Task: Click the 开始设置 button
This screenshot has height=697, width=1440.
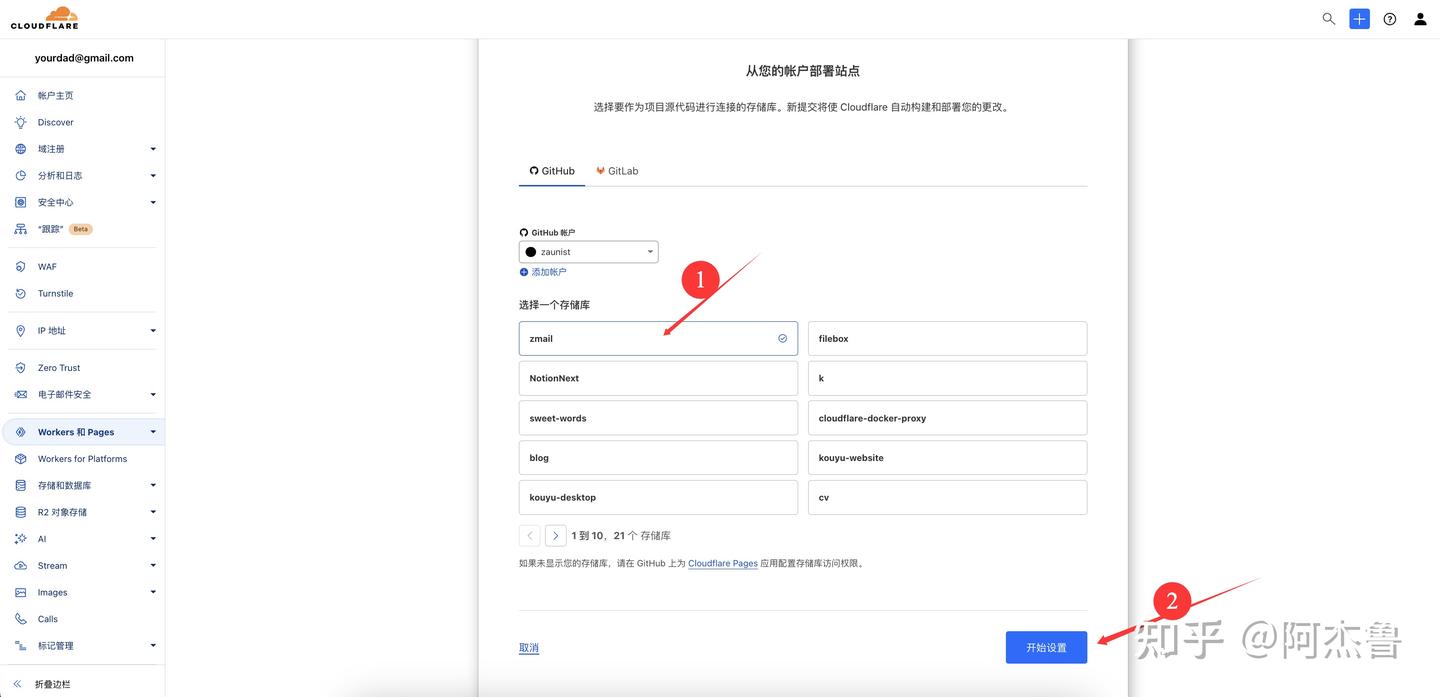Action: click(1046, 646)
